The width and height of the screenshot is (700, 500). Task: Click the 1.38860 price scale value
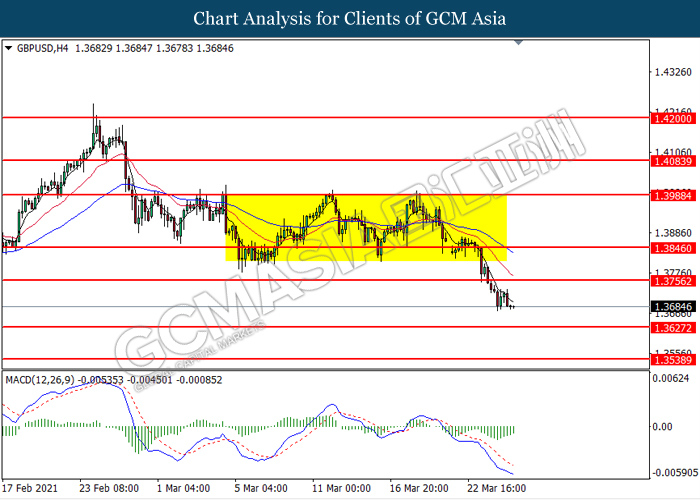pyautogui.click(x=673, y=233)
